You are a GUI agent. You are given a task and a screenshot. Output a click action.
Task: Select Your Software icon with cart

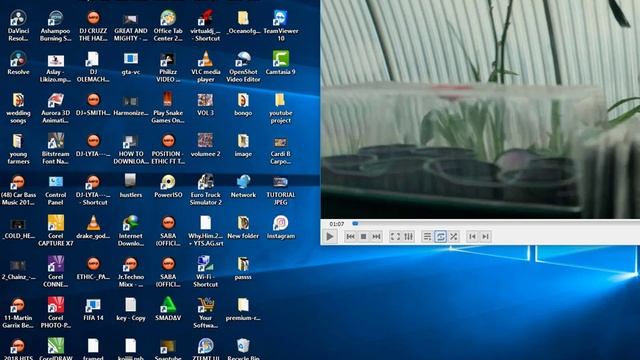pyautogui.click(x=205, y=313)
